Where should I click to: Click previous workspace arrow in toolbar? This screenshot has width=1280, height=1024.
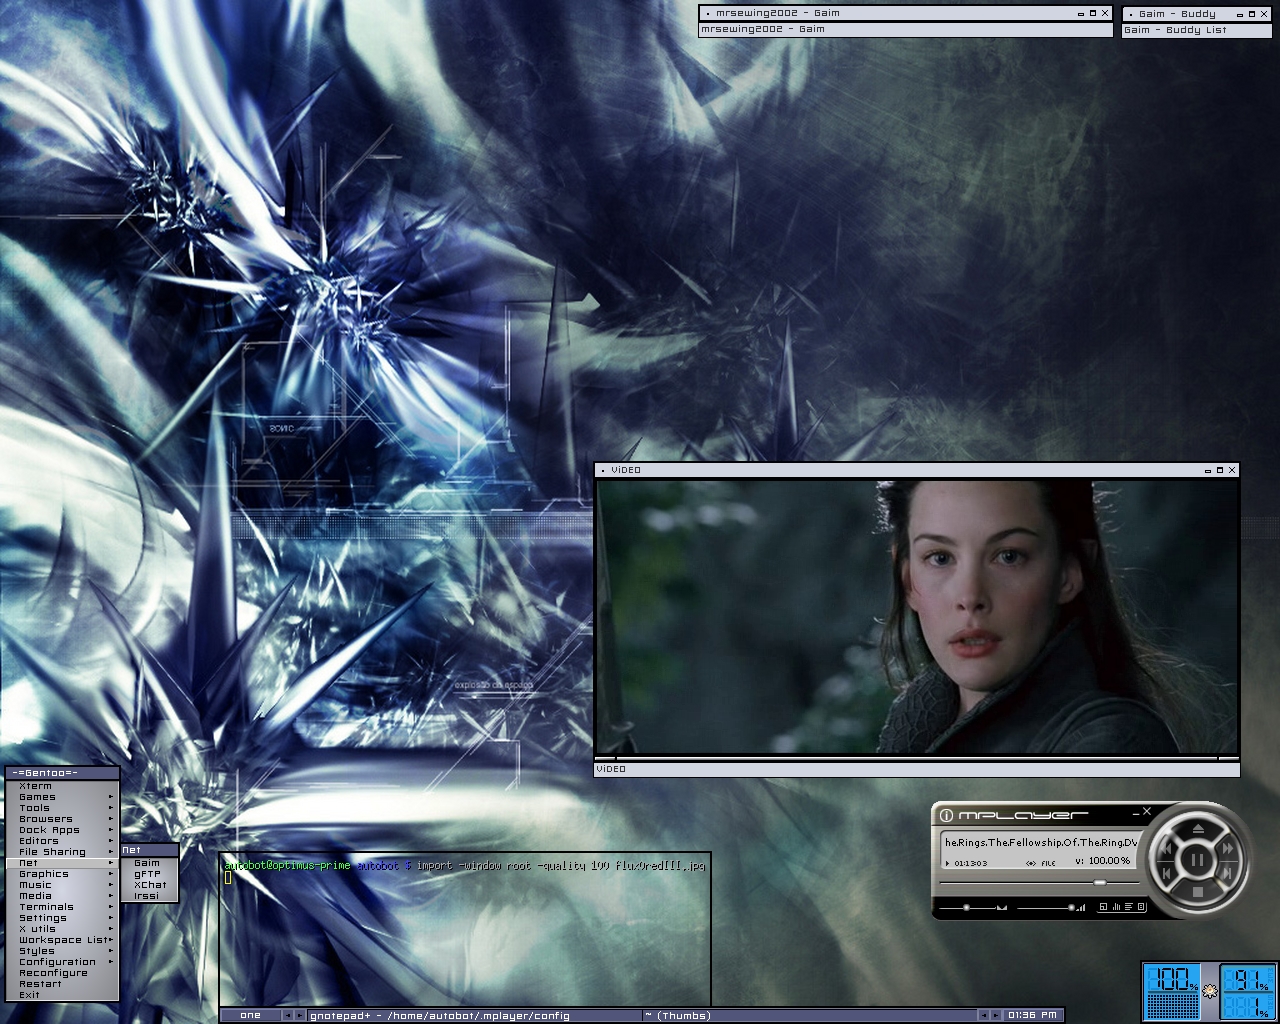click(x=287, y=1015)
